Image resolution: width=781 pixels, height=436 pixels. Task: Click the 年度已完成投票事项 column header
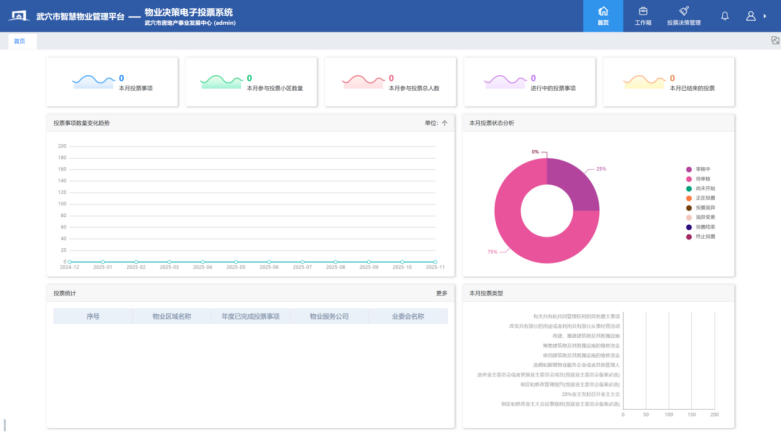(249, 316)
